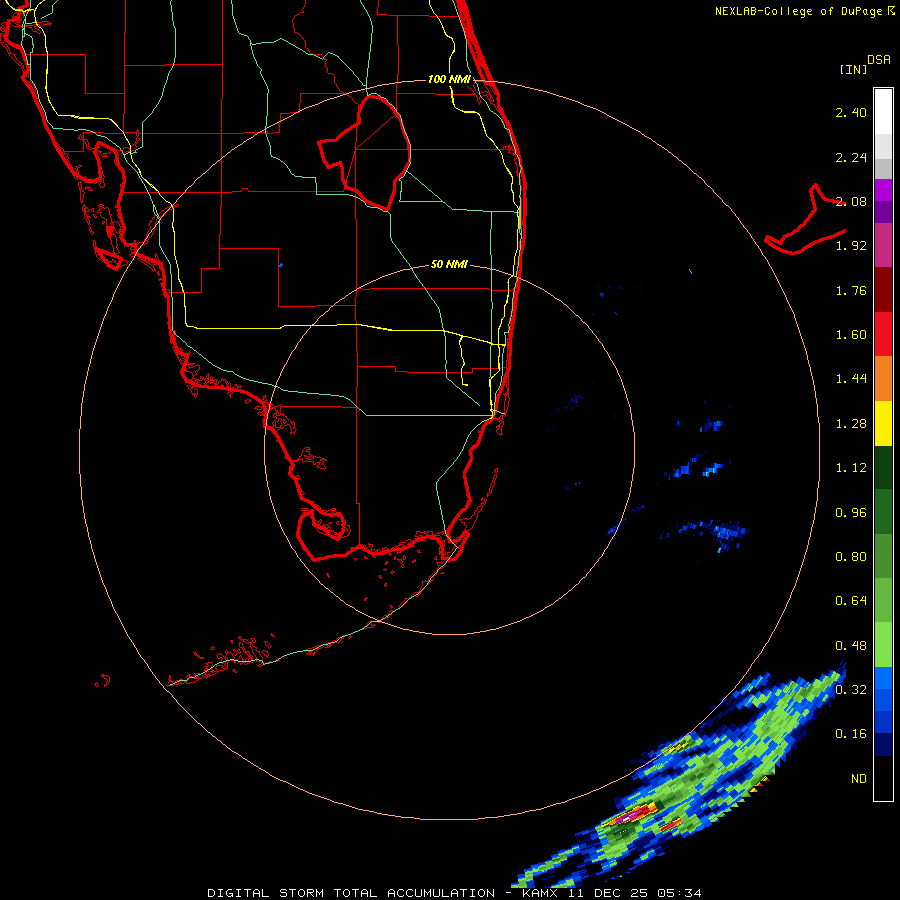Pick the dark purple legend swatch
This screenshot has width=900, height=900.
(x=883, y=212)
